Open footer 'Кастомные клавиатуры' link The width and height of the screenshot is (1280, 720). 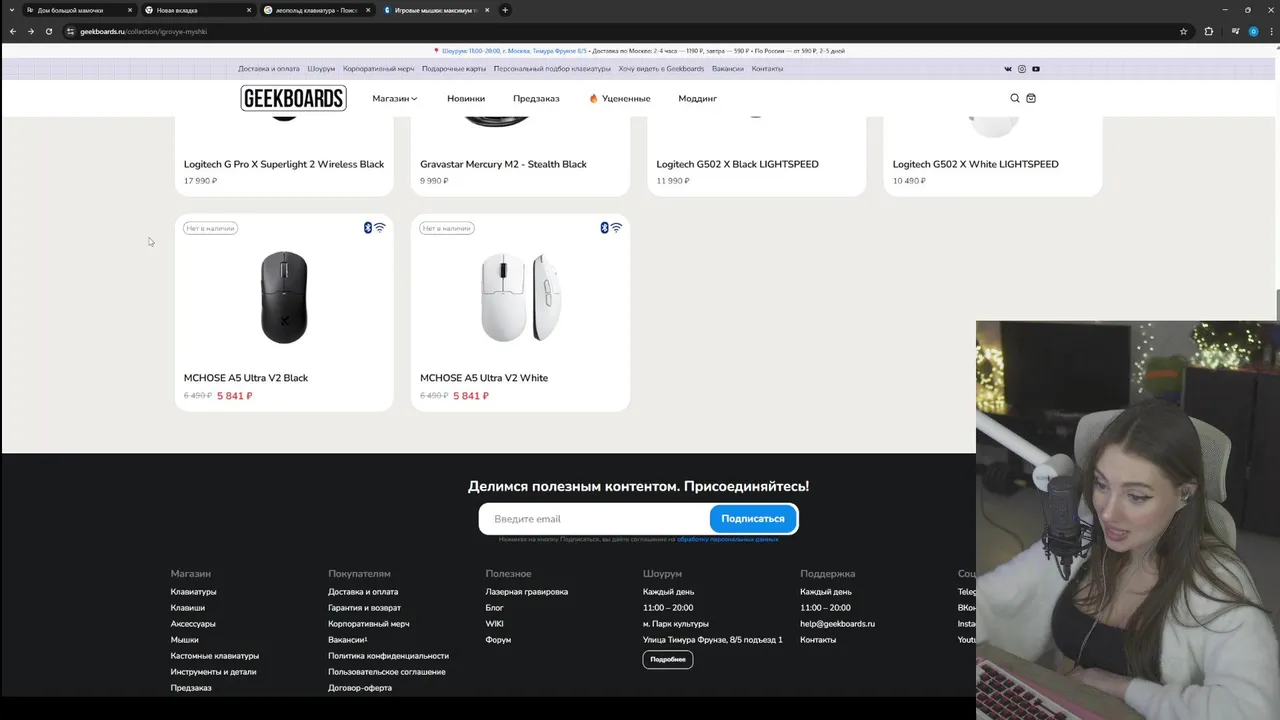214,656
